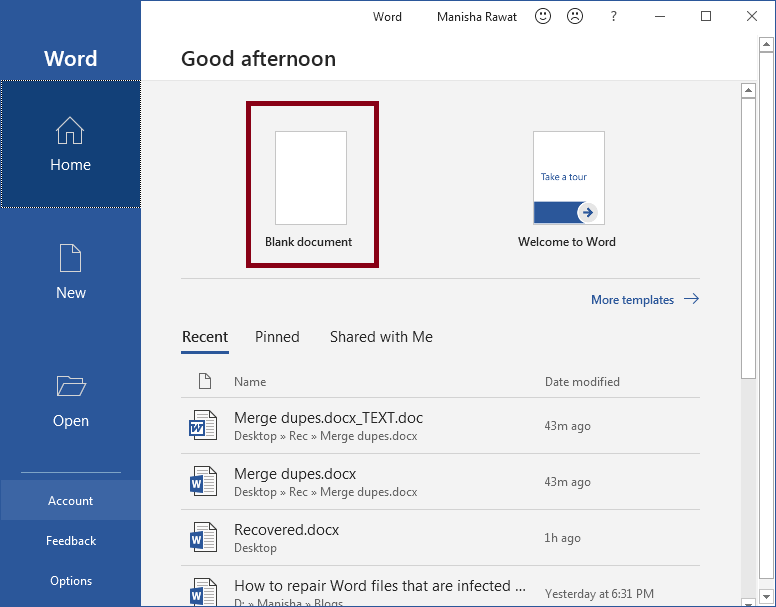Click the More templates link
Viewport: 776px width, 607px height.
point(632,300)
